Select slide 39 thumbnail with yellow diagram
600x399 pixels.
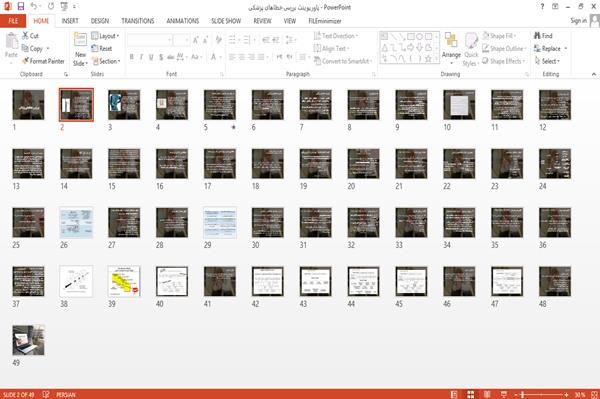click(x=124, y=281)
